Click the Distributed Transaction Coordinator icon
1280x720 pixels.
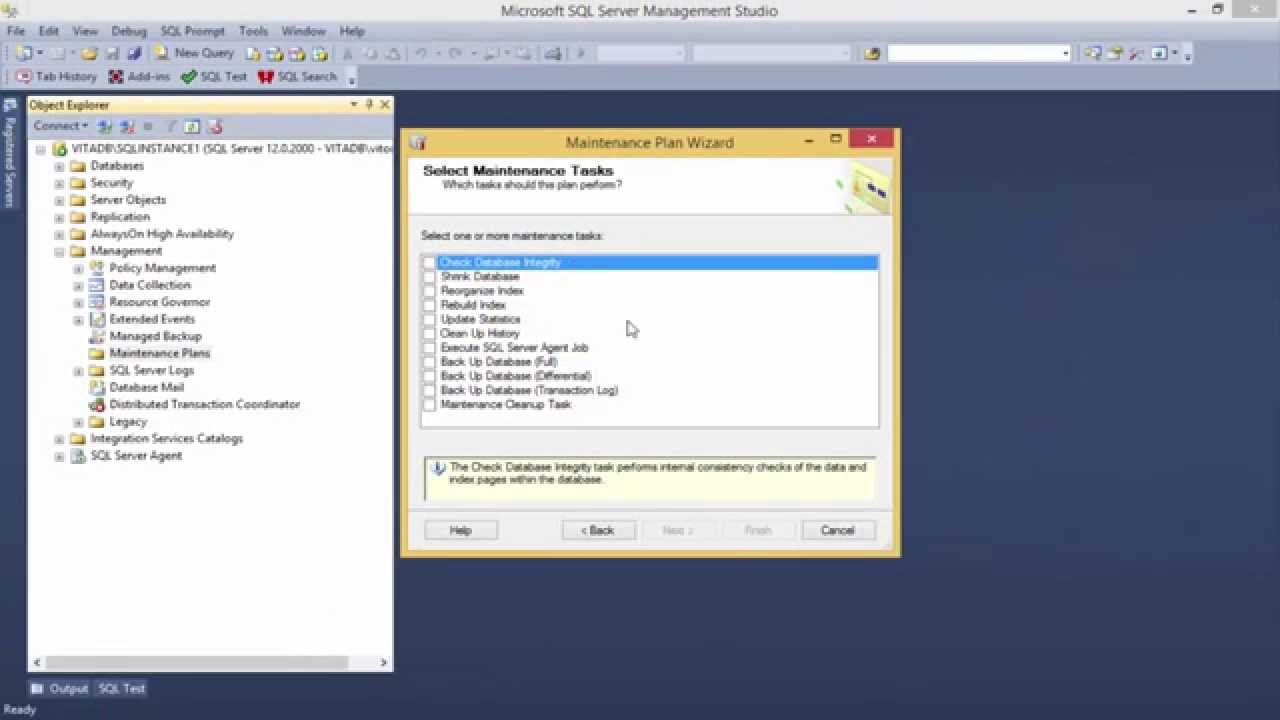pos(97,404)
